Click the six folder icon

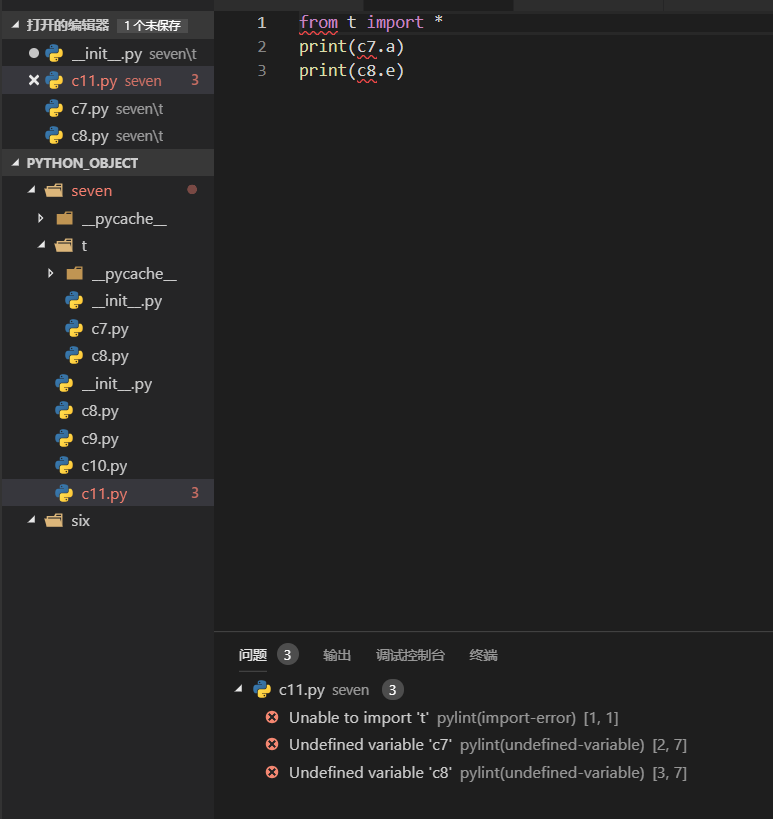pyautogui.click(x=54, y=521)
